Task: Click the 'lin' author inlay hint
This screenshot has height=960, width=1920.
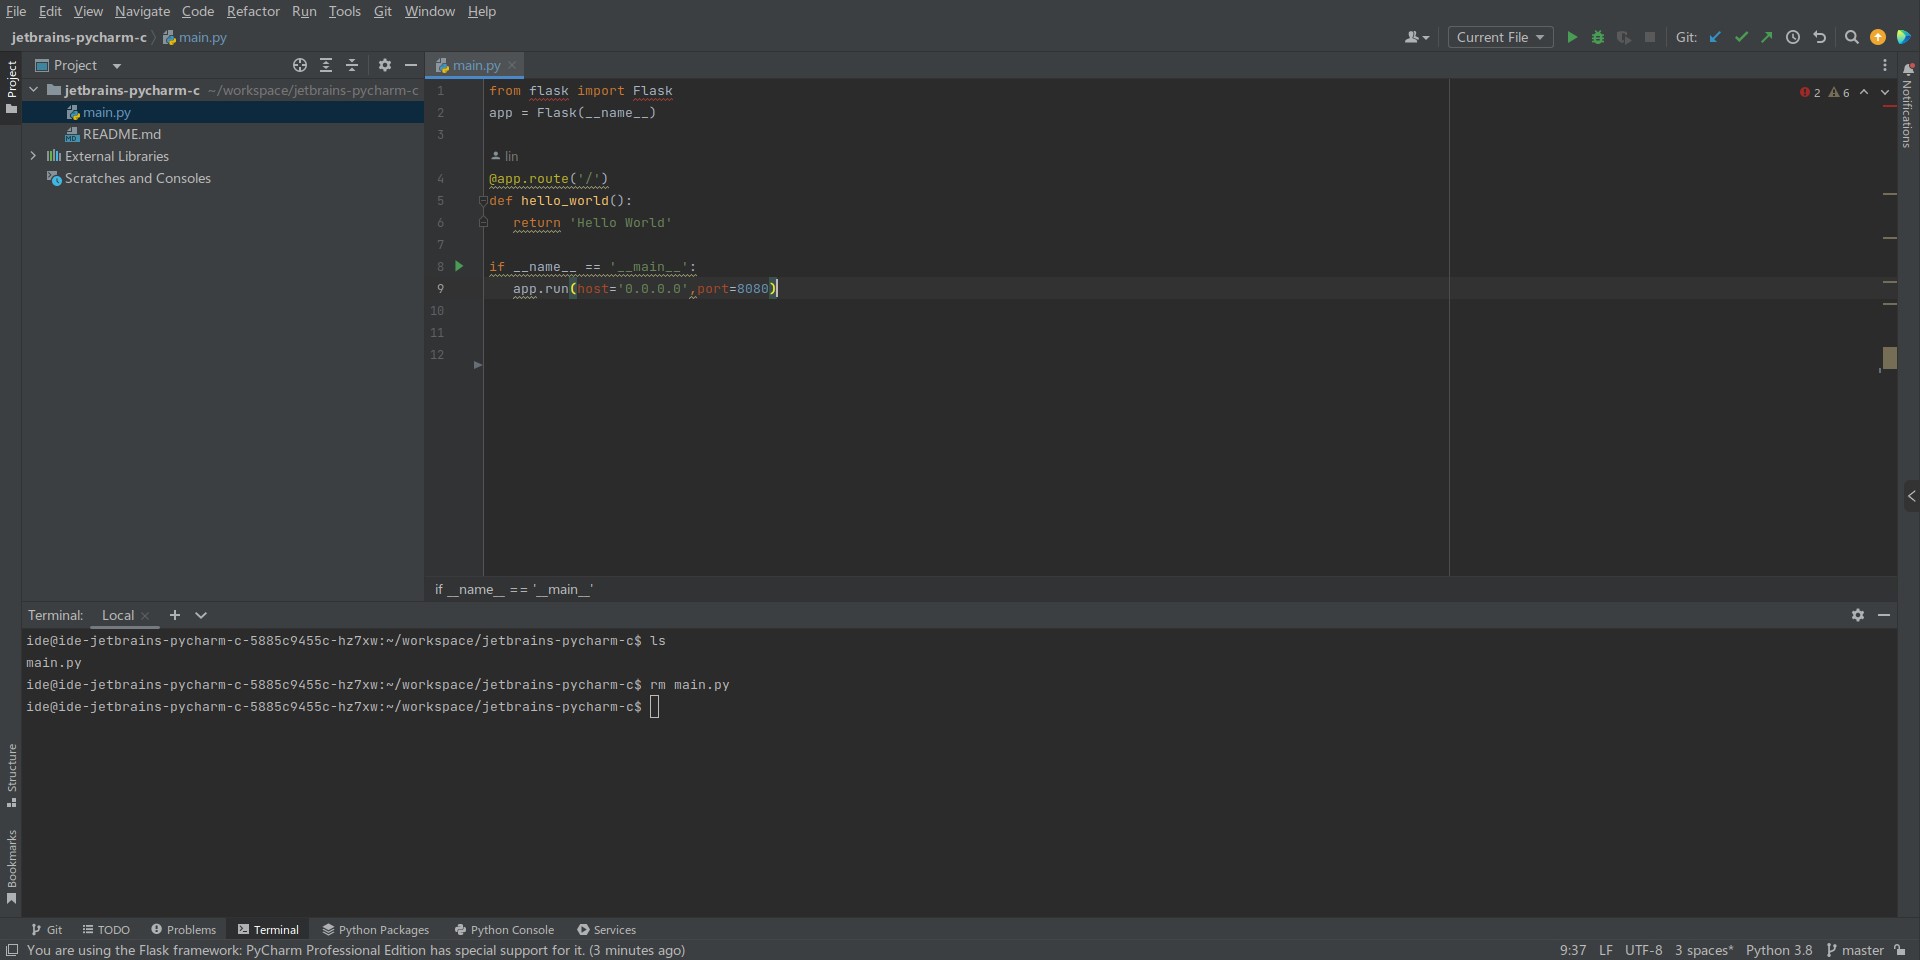Action: [x=505, y=156]
